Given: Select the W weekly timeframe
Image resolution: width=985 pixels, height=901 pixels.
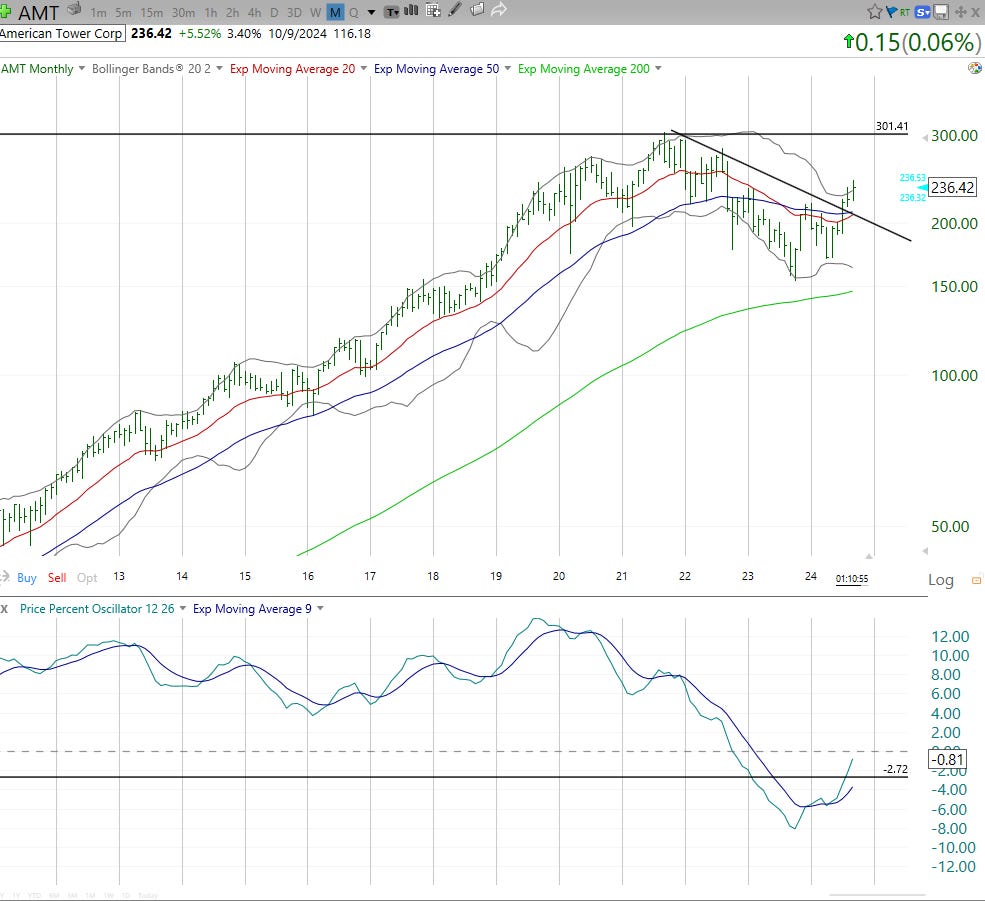Looking at the screenshot, I should [x=315, y=13].
